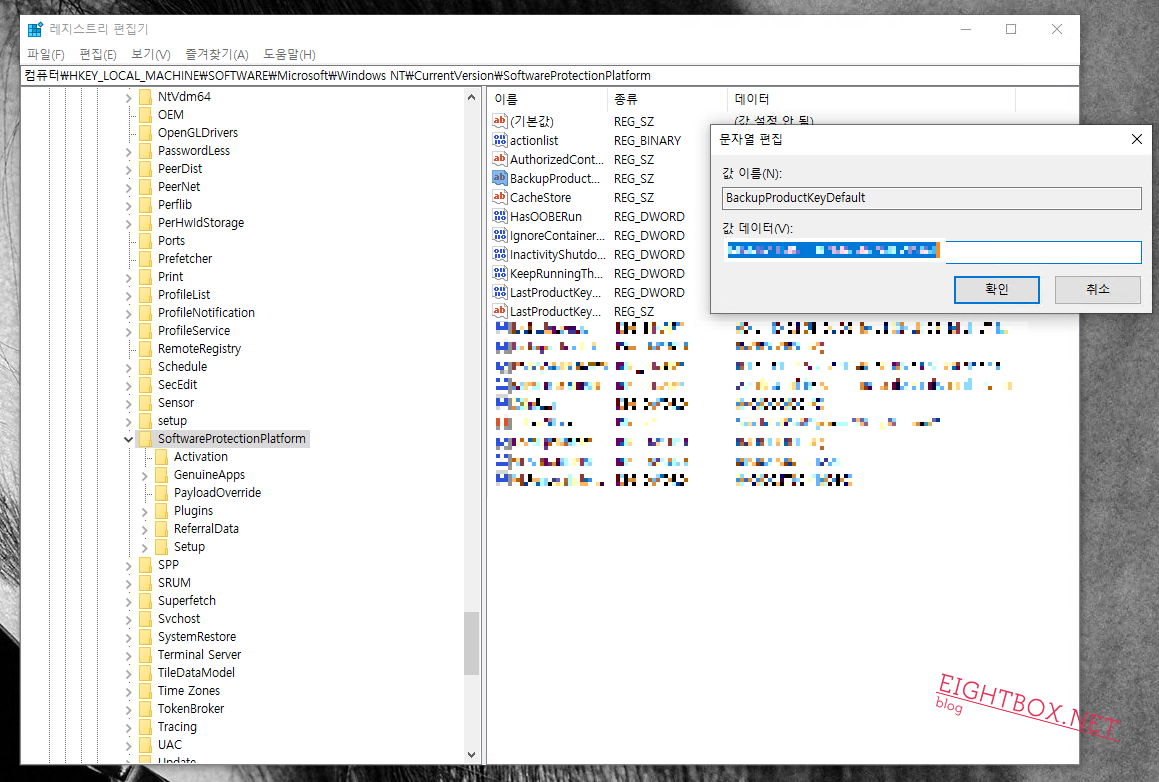Click folder icon of ReferralData subkey
The height and width of the screenshot is (782, 1159).
click(x=162, y=528)
